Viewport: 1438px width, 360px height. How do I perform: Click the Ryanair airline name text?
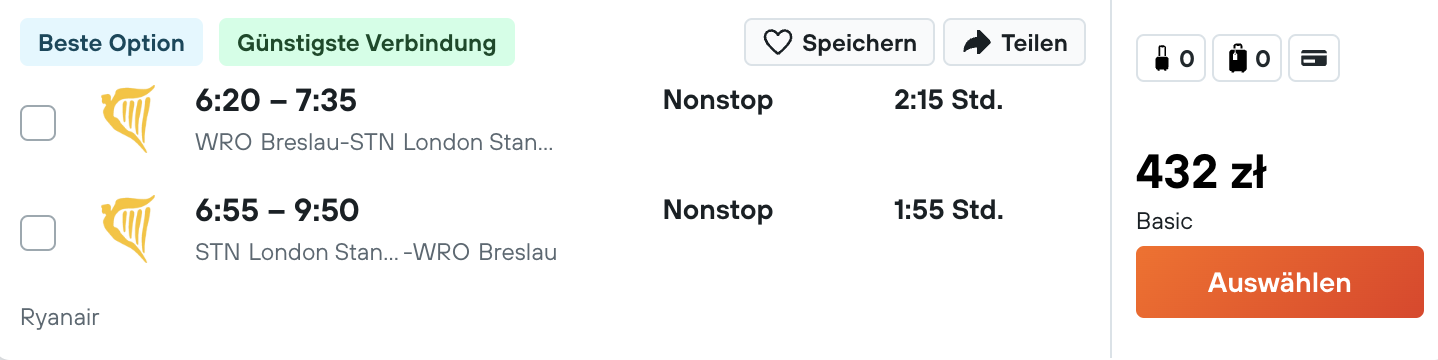[60, 318]
